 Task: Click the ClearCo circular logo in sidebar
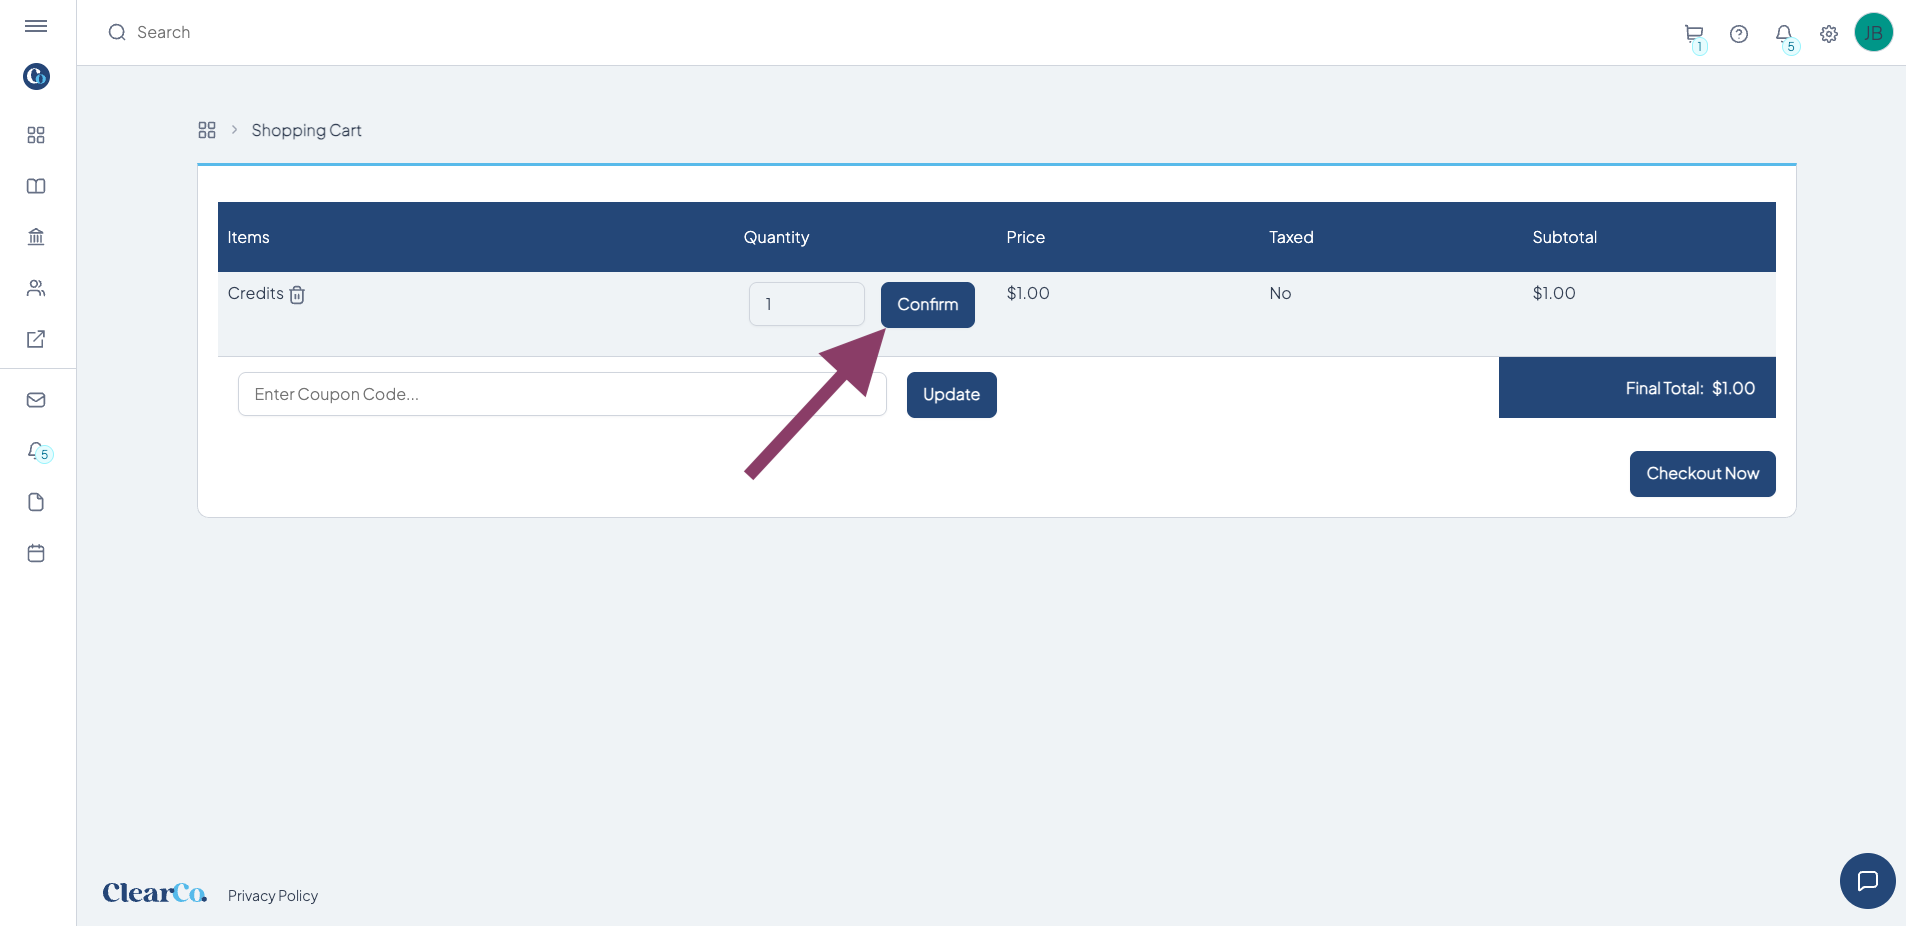pyautogui.click(x=36, y=76)
